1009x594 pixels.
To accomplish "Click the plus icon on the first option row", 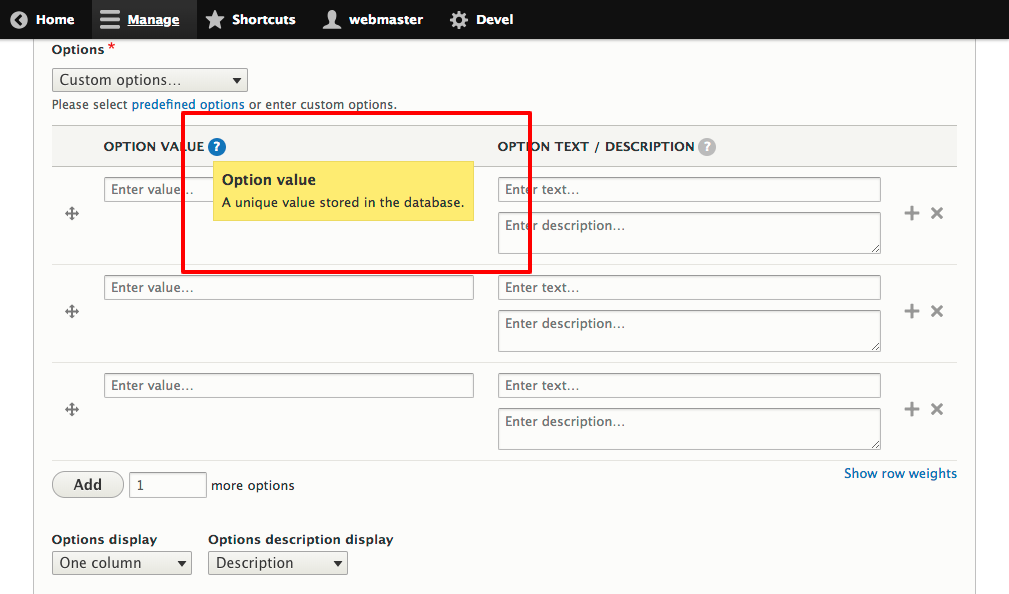I will click(x=911, y=213).
